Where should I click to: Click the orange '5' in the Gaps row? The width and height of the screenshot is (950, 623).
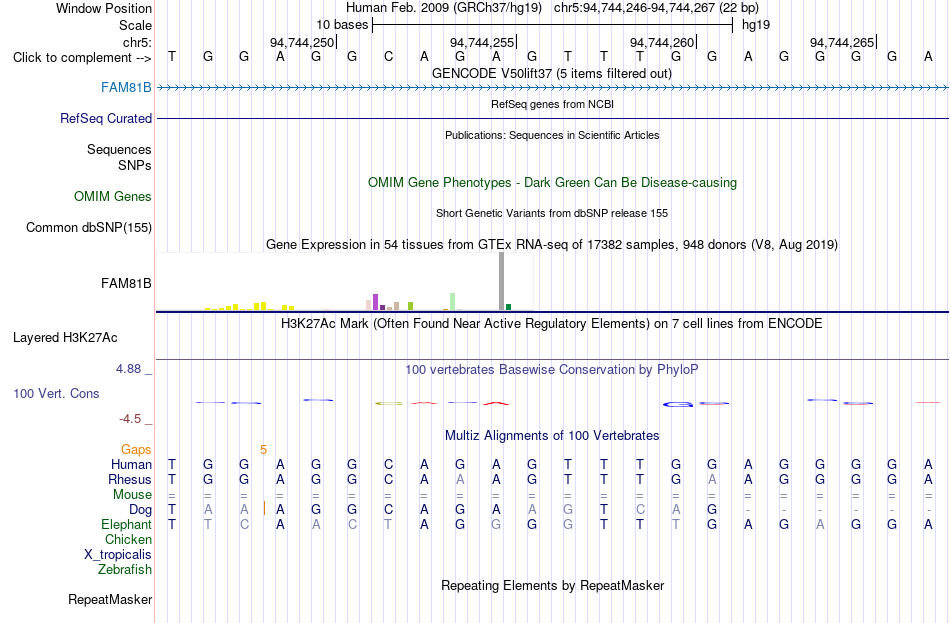[263, 450]
